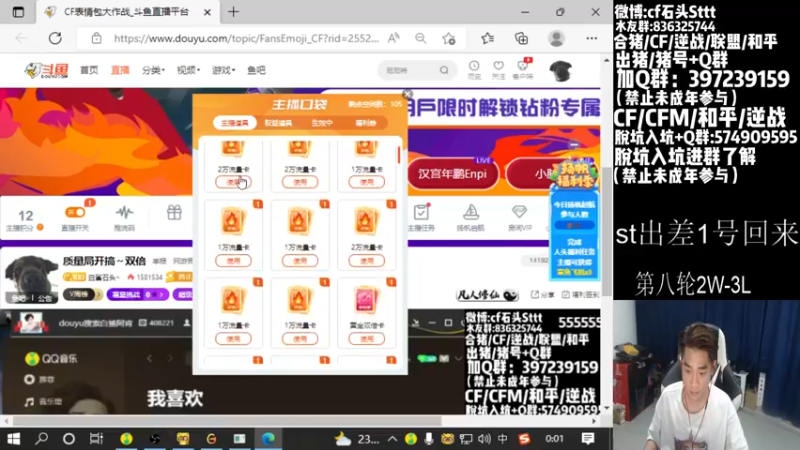This screenshot has width=800, height=450.
Task: Open the browser Favorites list icon
Action: [487, 38]
